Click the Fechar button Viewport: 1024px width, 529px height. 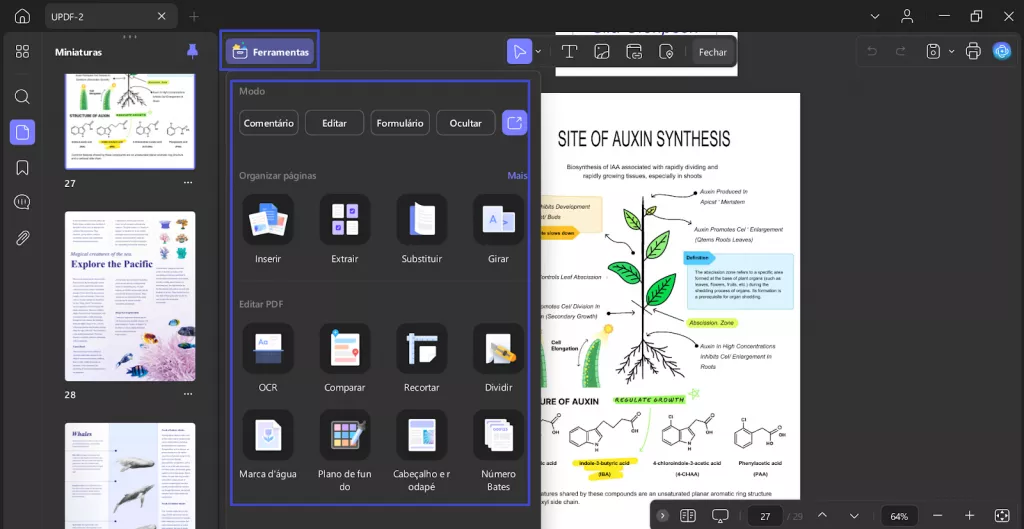pos(712,52)
